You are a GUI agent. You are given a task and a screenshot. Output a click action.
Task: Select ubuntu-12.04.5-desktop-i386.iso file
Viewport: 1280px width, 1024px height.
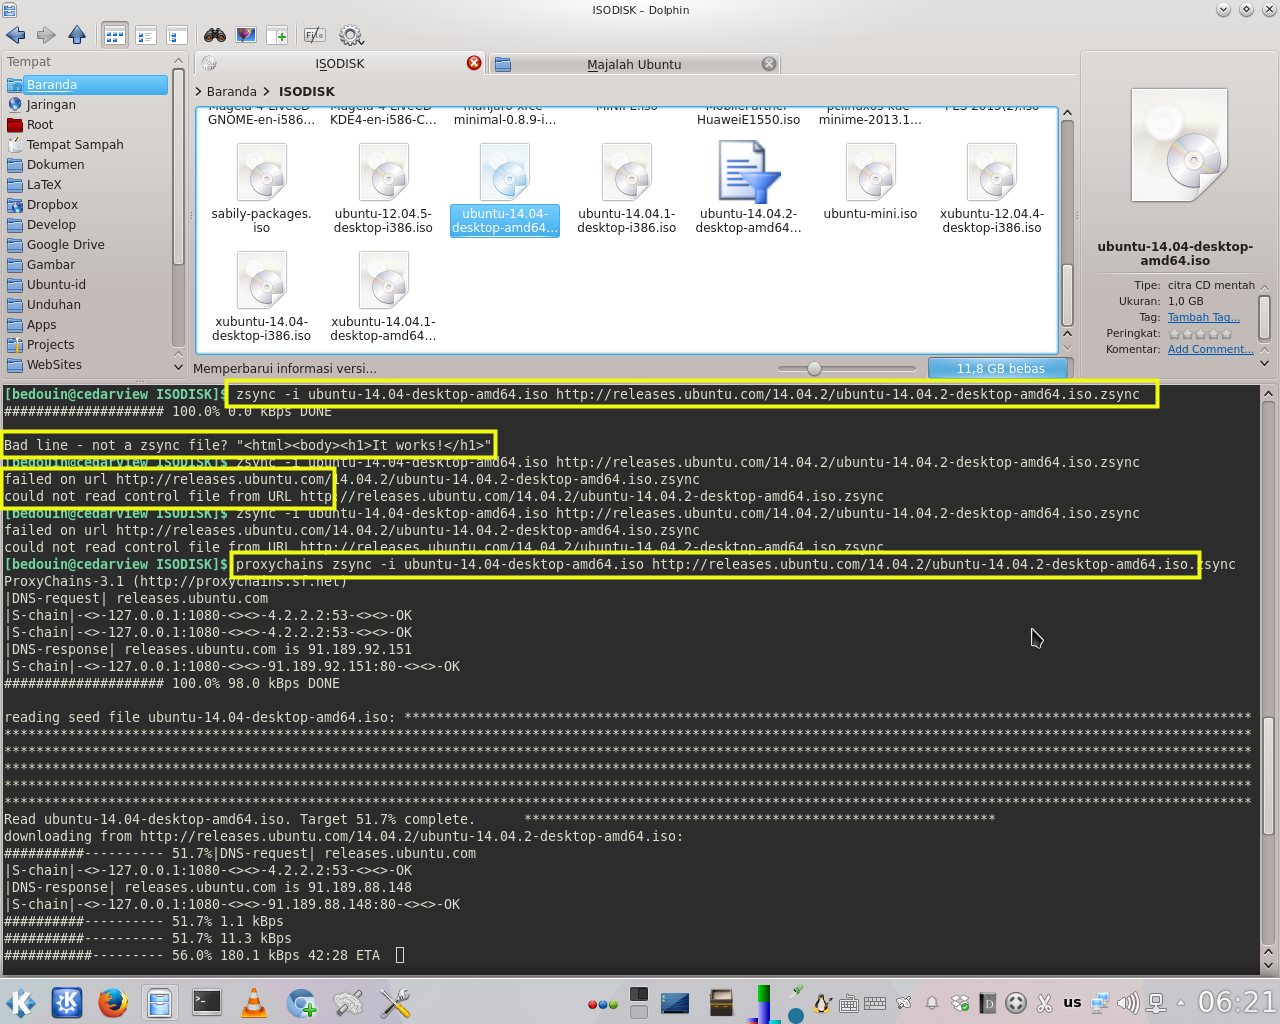[383, 188]
